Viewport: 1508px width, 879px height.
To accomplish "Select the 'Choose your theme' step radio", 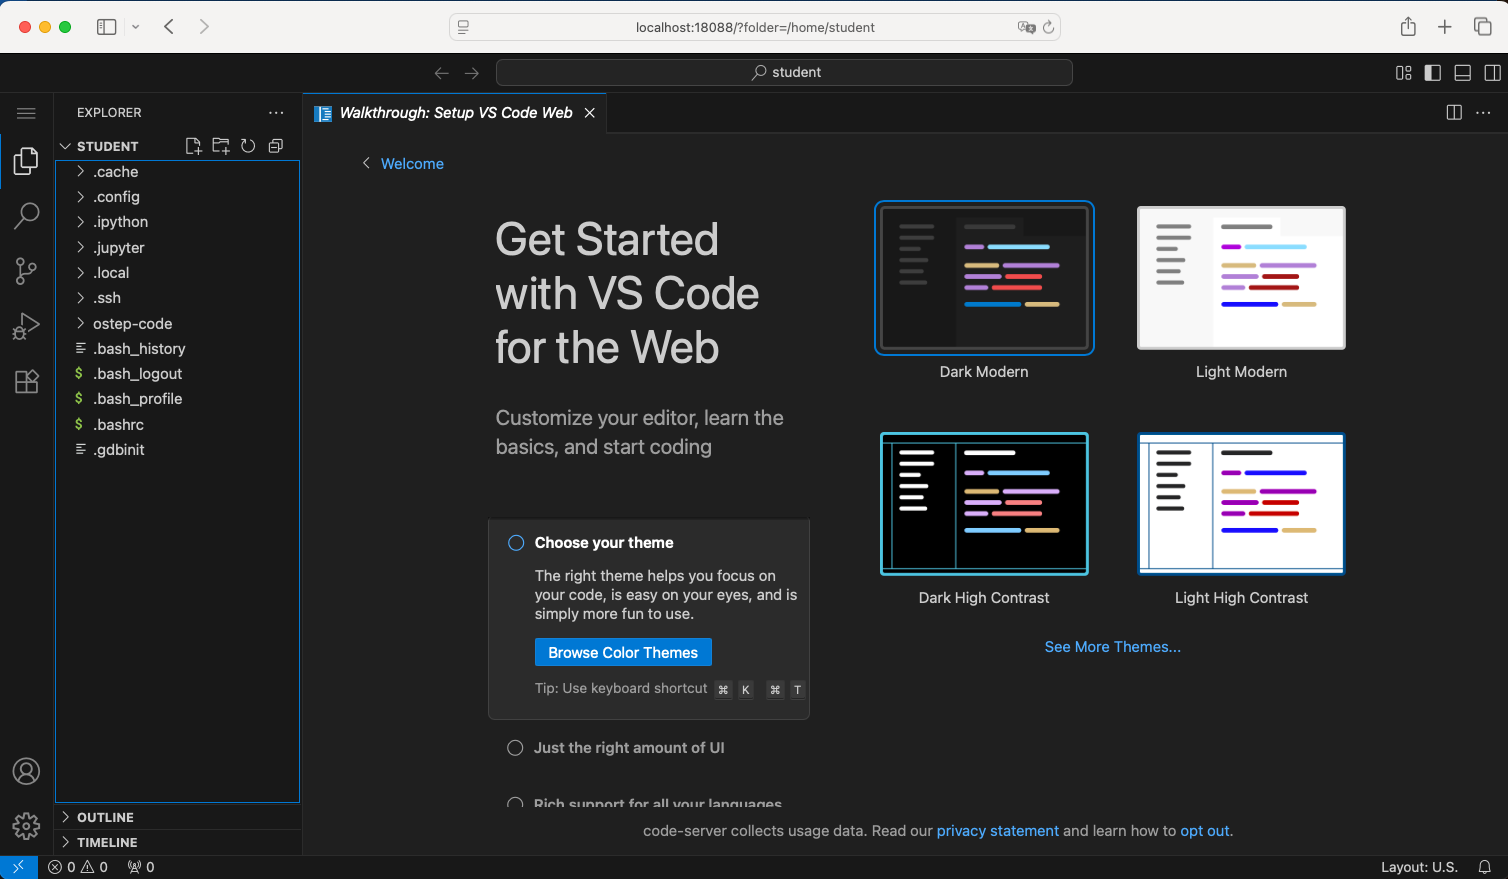I will [516, 543].
